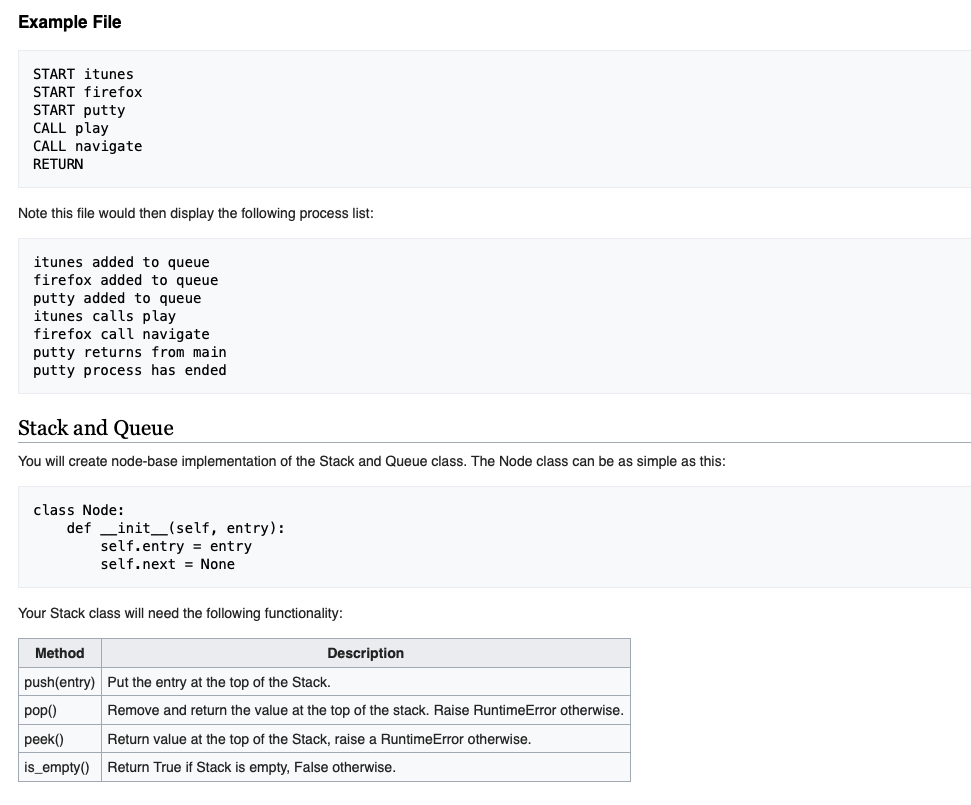Click the line START putty
Viewport: 971px width, 805px height.
click(80, 110)
